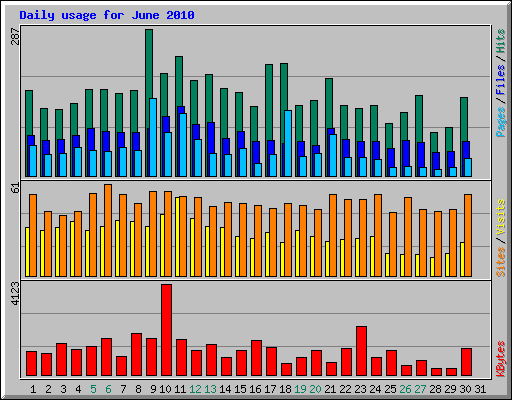Click day 12 weekend label on the x-axis
Screen dimensions: 512x400
tap(195, 389)
